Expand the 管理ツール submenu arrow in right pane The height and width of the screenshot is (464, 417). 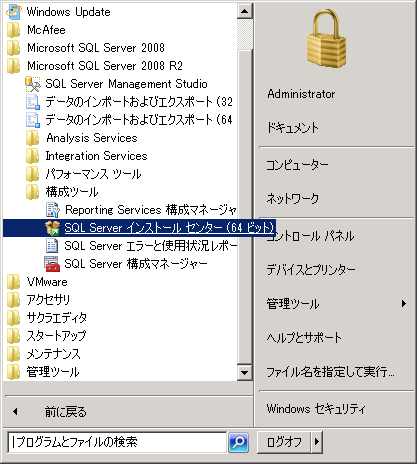pos(404,303)
